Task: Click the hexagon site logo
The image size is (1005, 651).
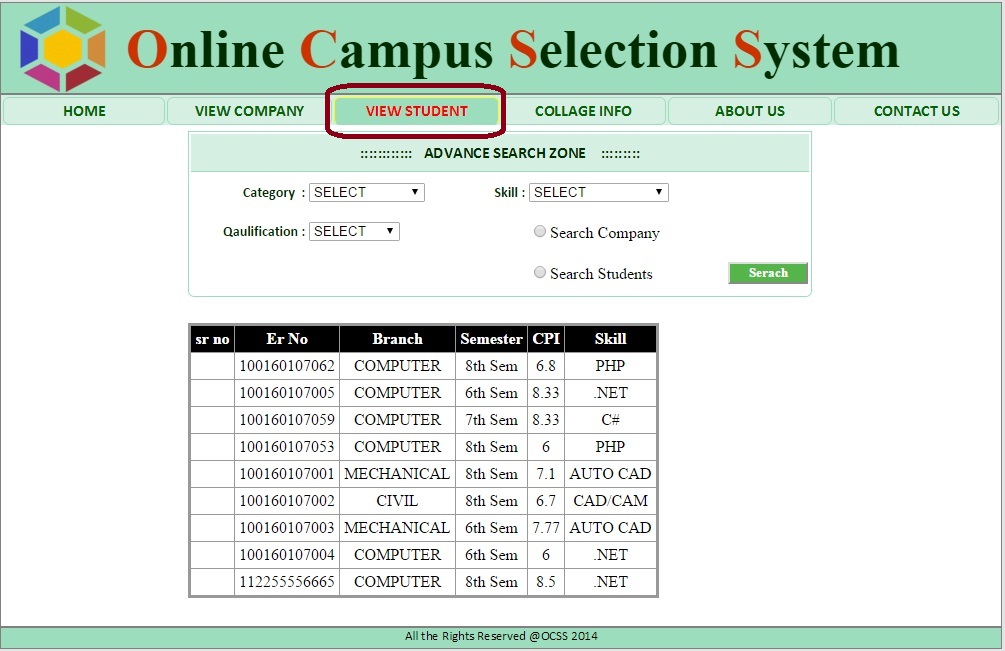Action: click(62, 49)
